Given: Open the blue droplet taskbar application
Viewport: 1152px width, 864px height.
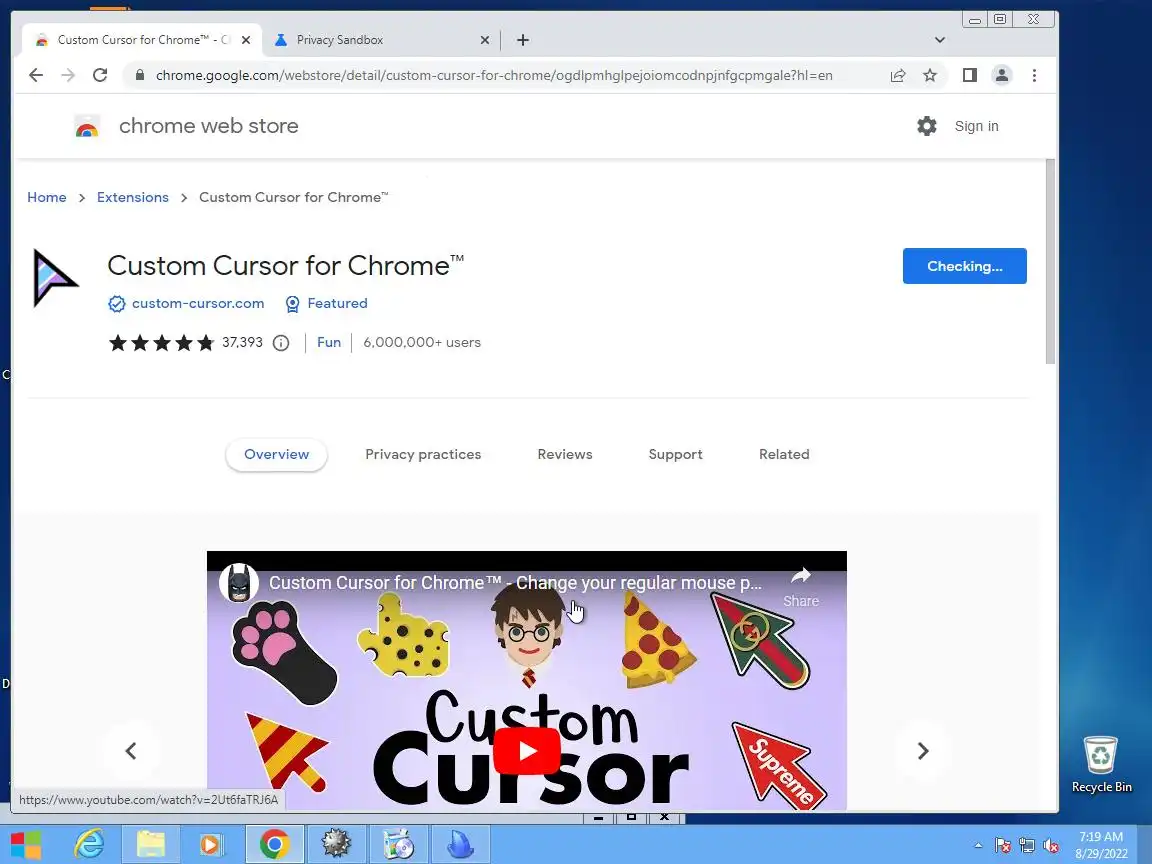Looking at the screenshot, I should (x=461, y=844).
